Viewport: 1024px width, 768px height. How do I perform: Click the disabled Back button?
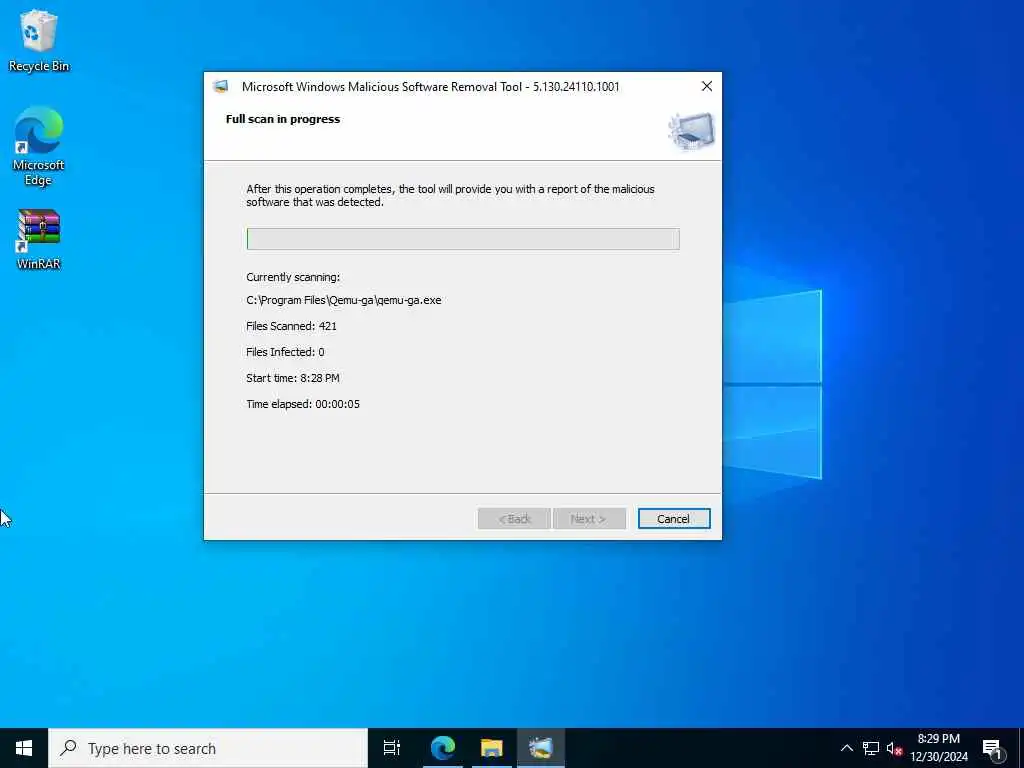coord(514,519)
